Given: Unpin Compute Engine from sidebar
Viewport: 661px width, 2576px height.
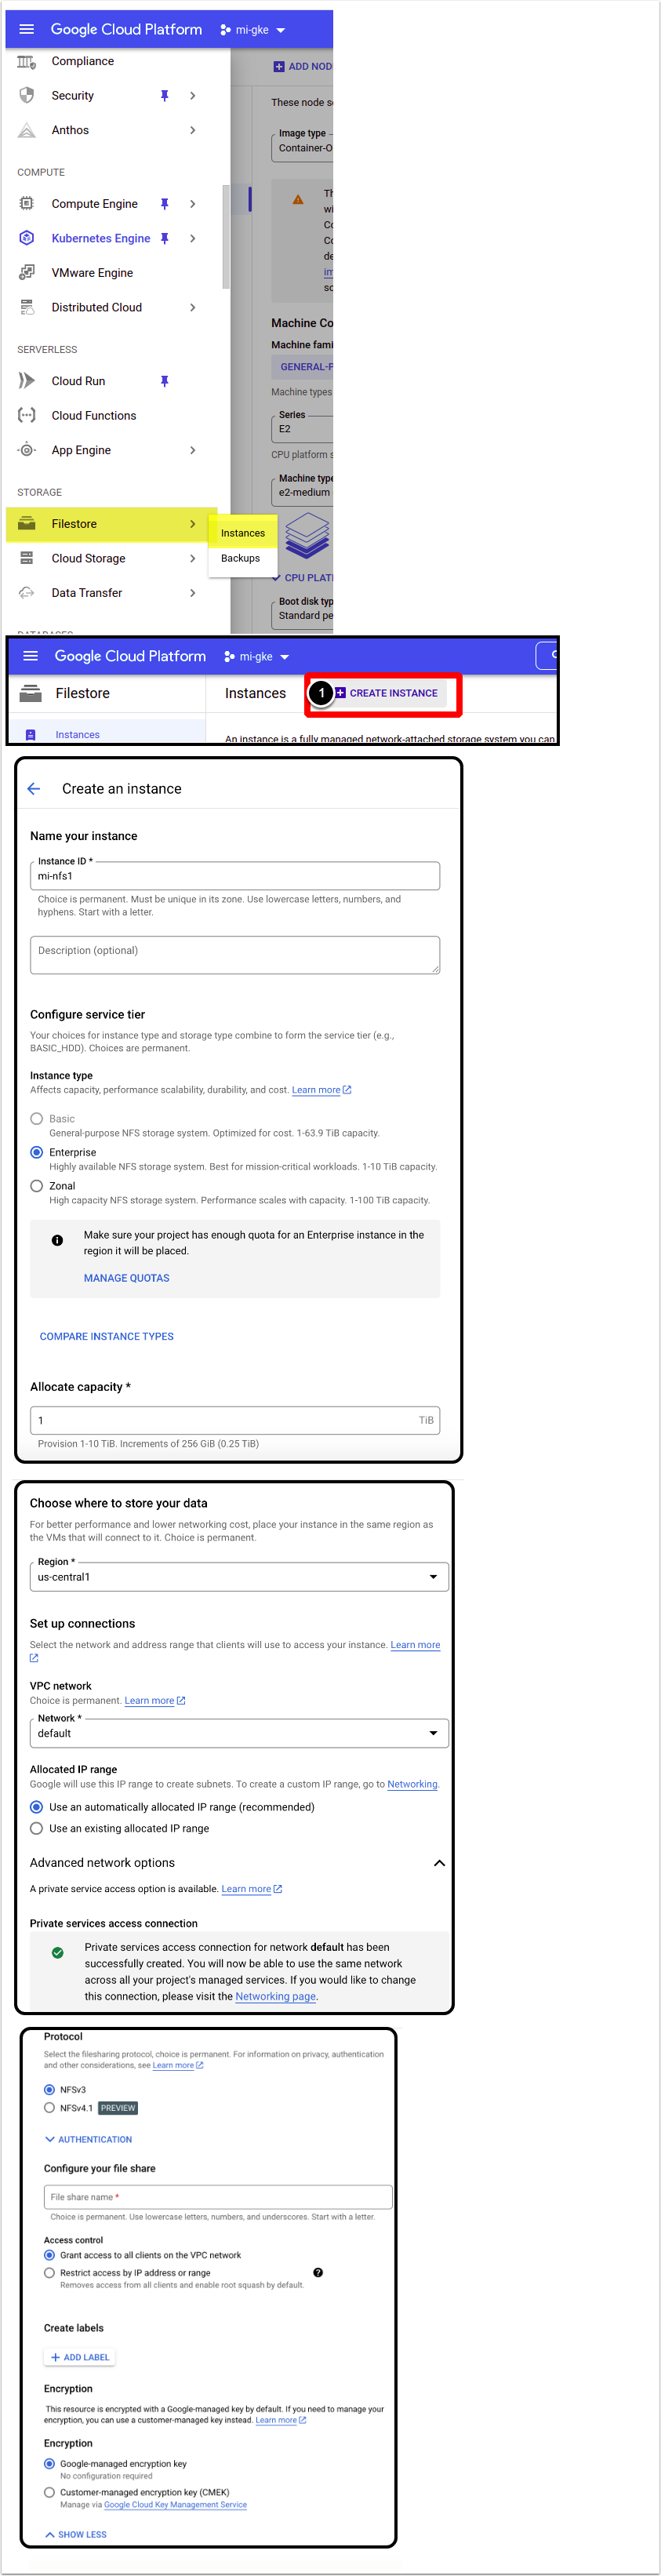Looking at the screenshot, I should 164,204.
